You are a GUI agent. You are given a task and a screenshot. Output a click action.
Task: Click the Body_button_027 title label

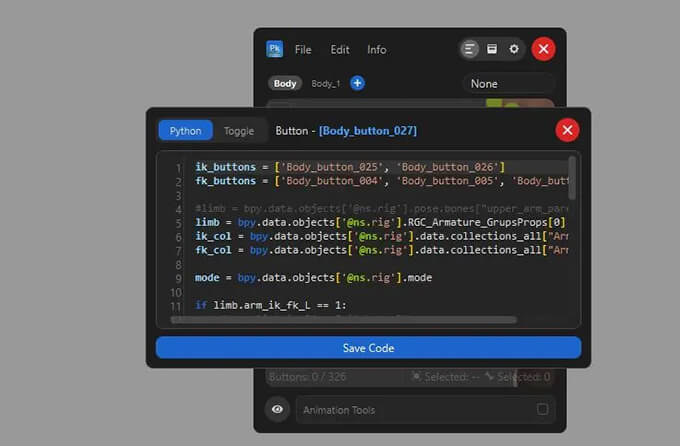(x=368, y=131)
